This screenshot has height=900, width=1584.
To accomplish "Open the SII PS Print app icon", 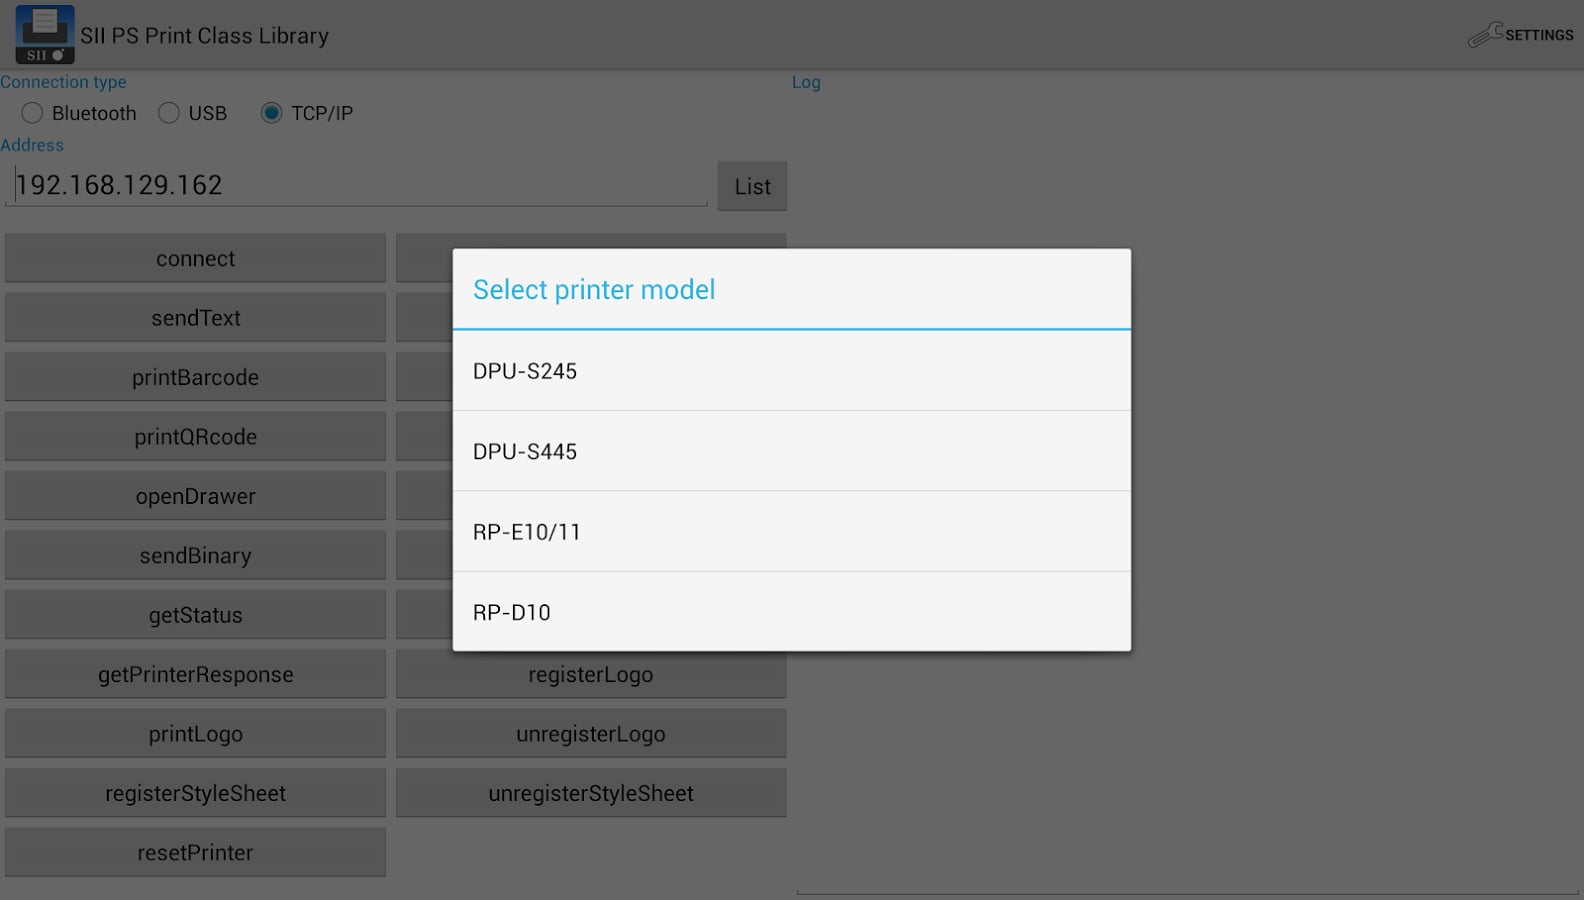I will pos(45,35).
